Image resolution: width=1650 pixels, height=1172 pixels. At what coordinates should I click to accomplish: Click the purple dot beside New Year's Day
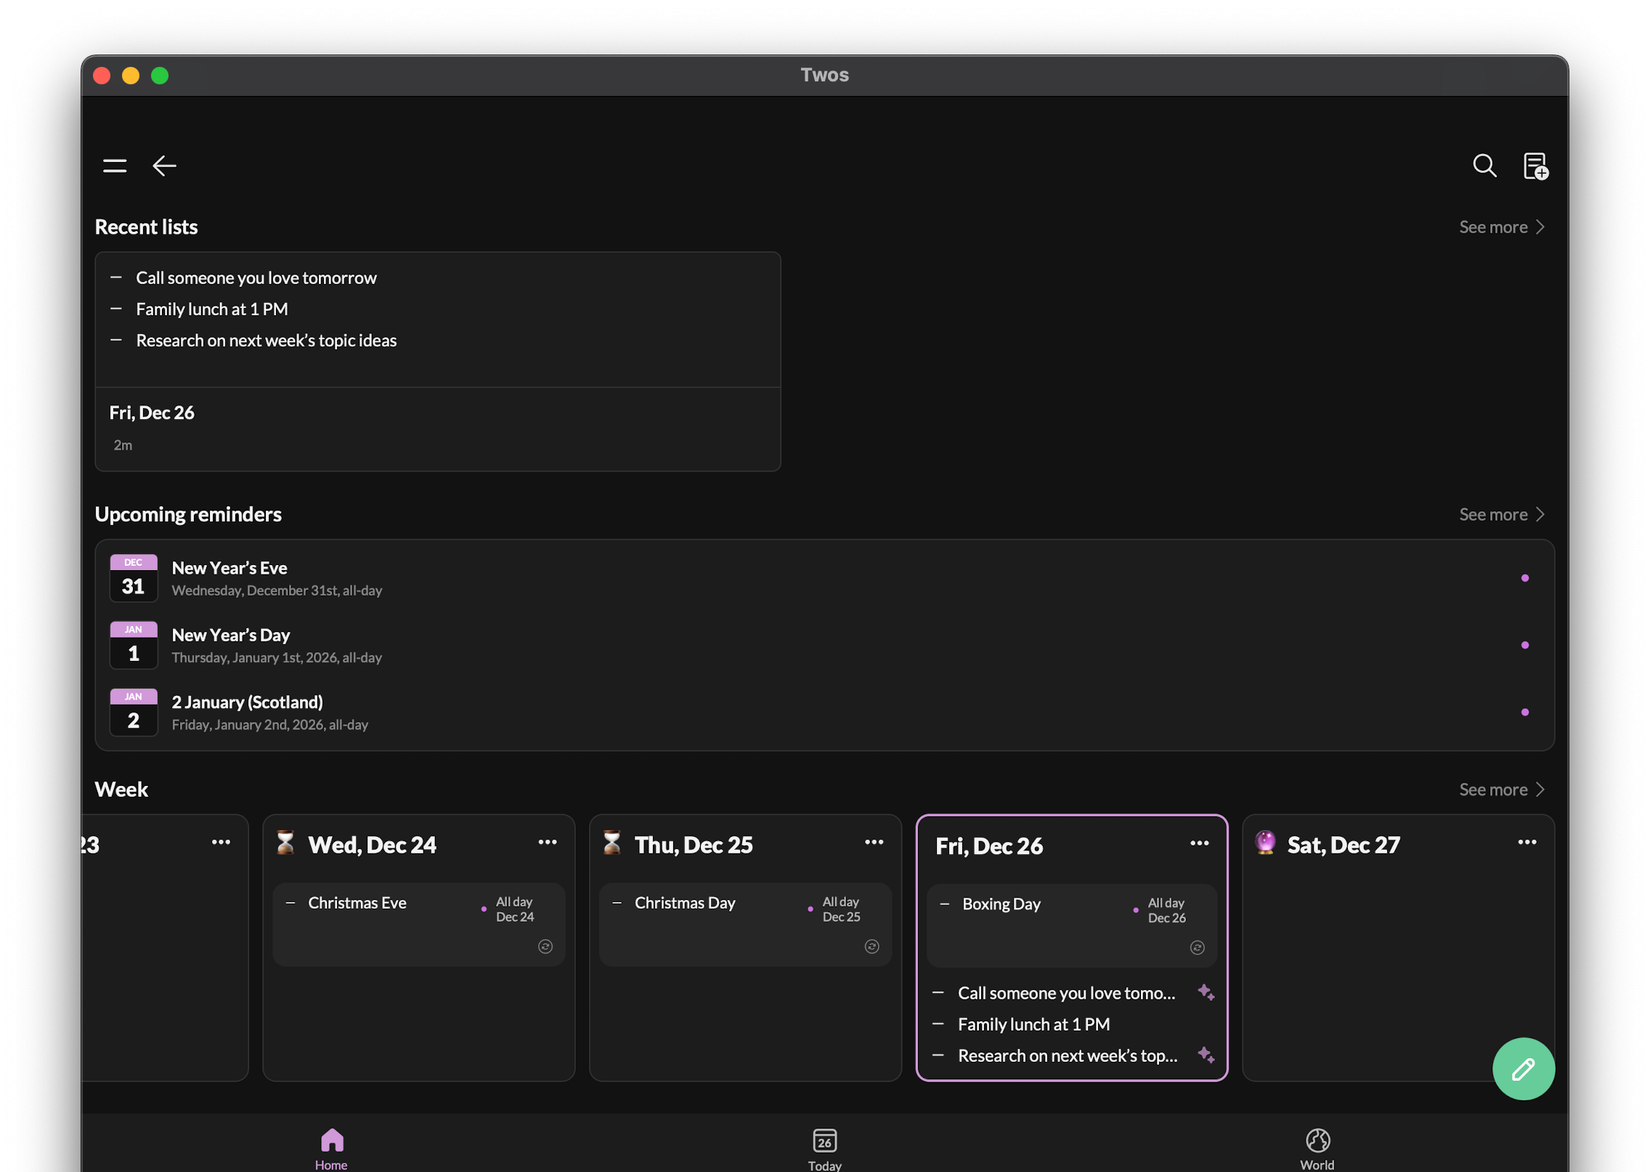point(1524,645)
